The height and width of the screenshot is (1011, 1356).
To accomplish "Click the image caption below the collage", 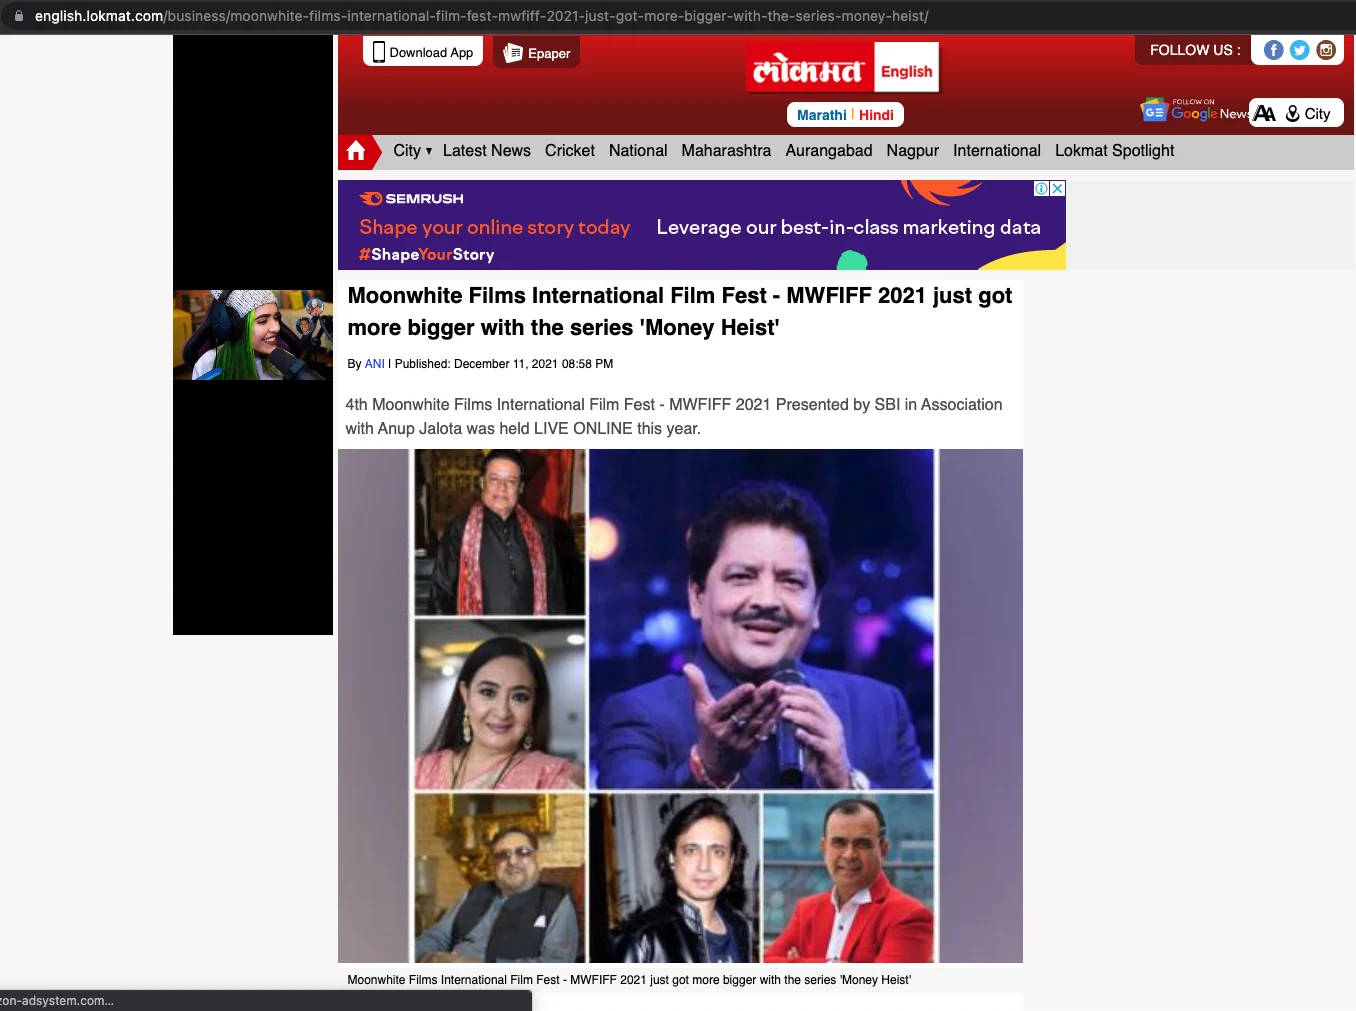I will (x=629, y=980).
